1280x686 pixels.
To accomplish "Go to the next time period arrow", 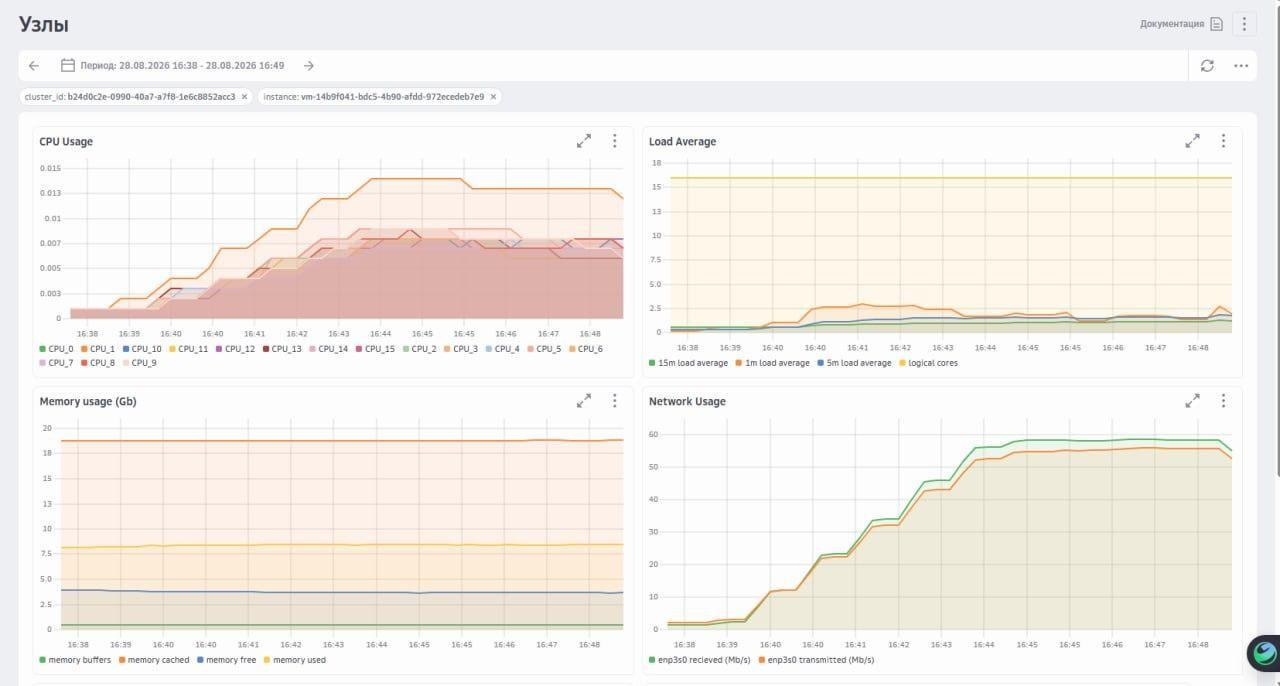I will pyautogui.click(x=309, y=66).
